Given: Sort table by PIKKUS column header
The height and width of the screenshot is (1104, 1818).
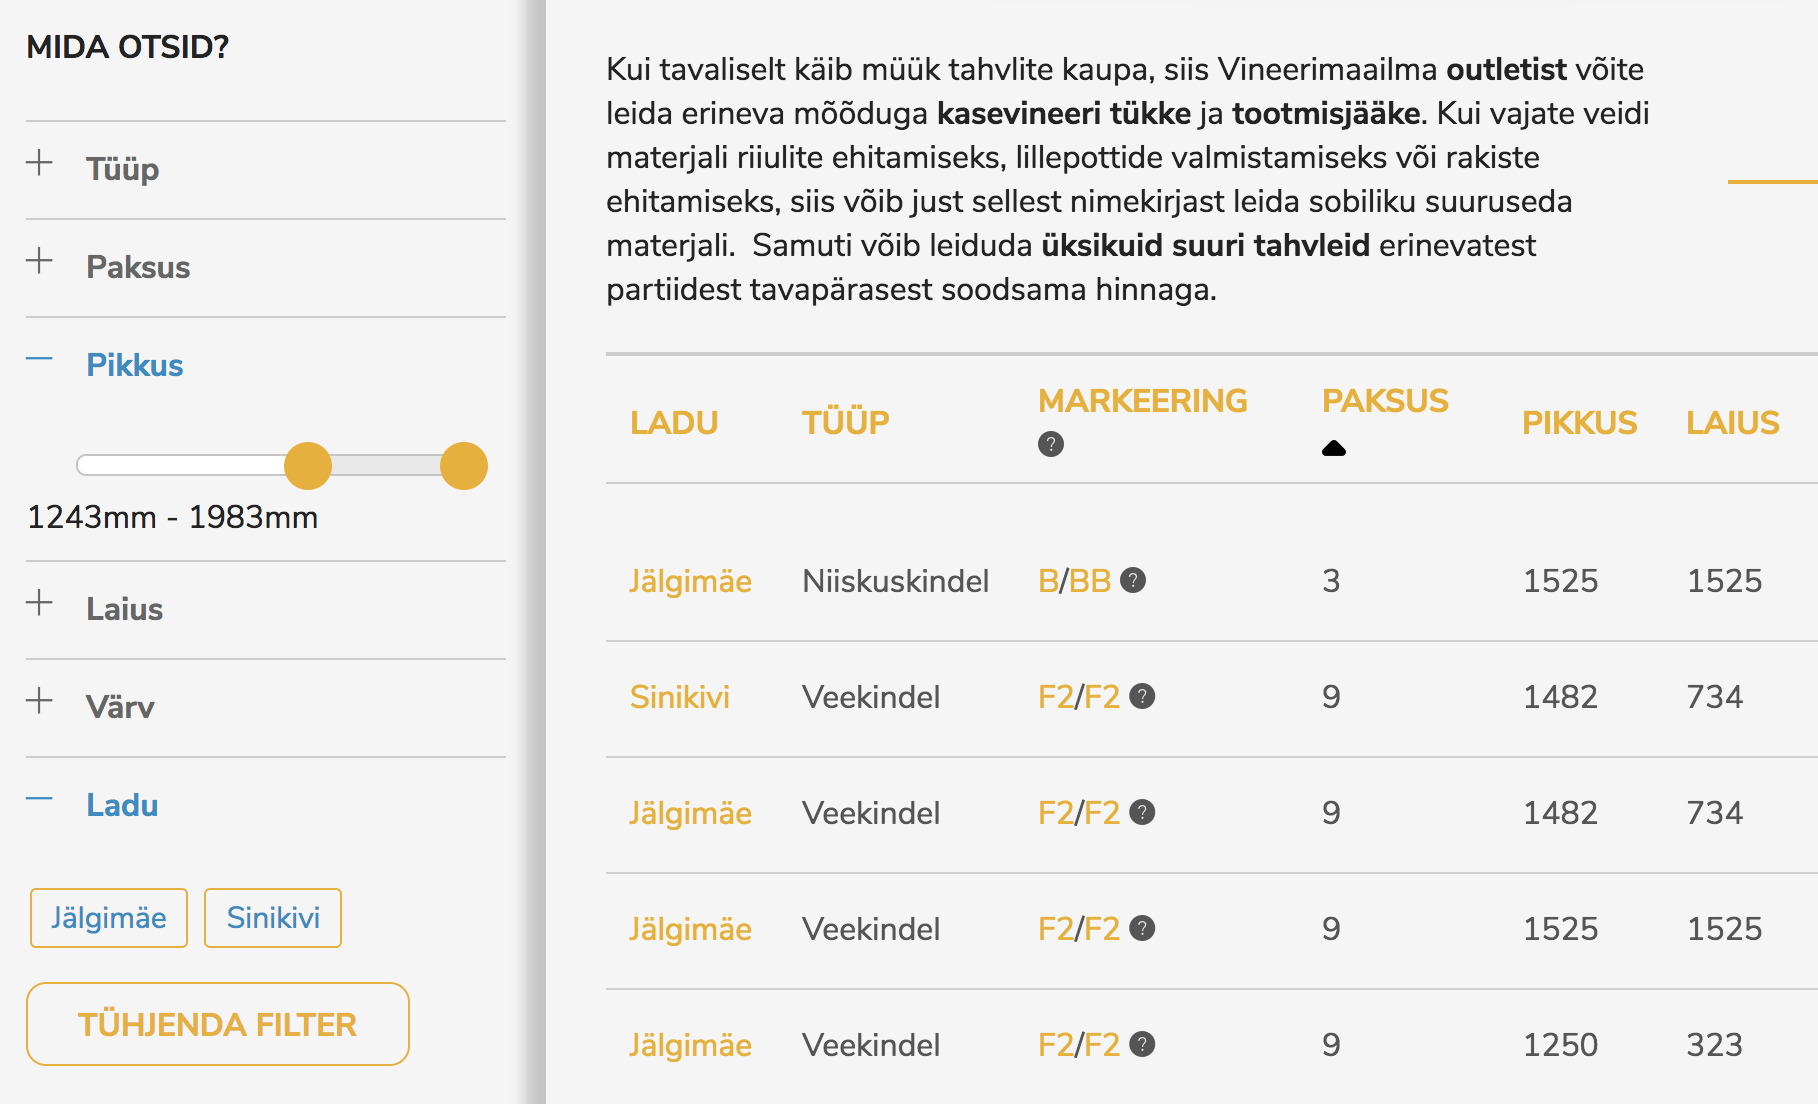Looking at the screenshot, I should pos(1579,423).
